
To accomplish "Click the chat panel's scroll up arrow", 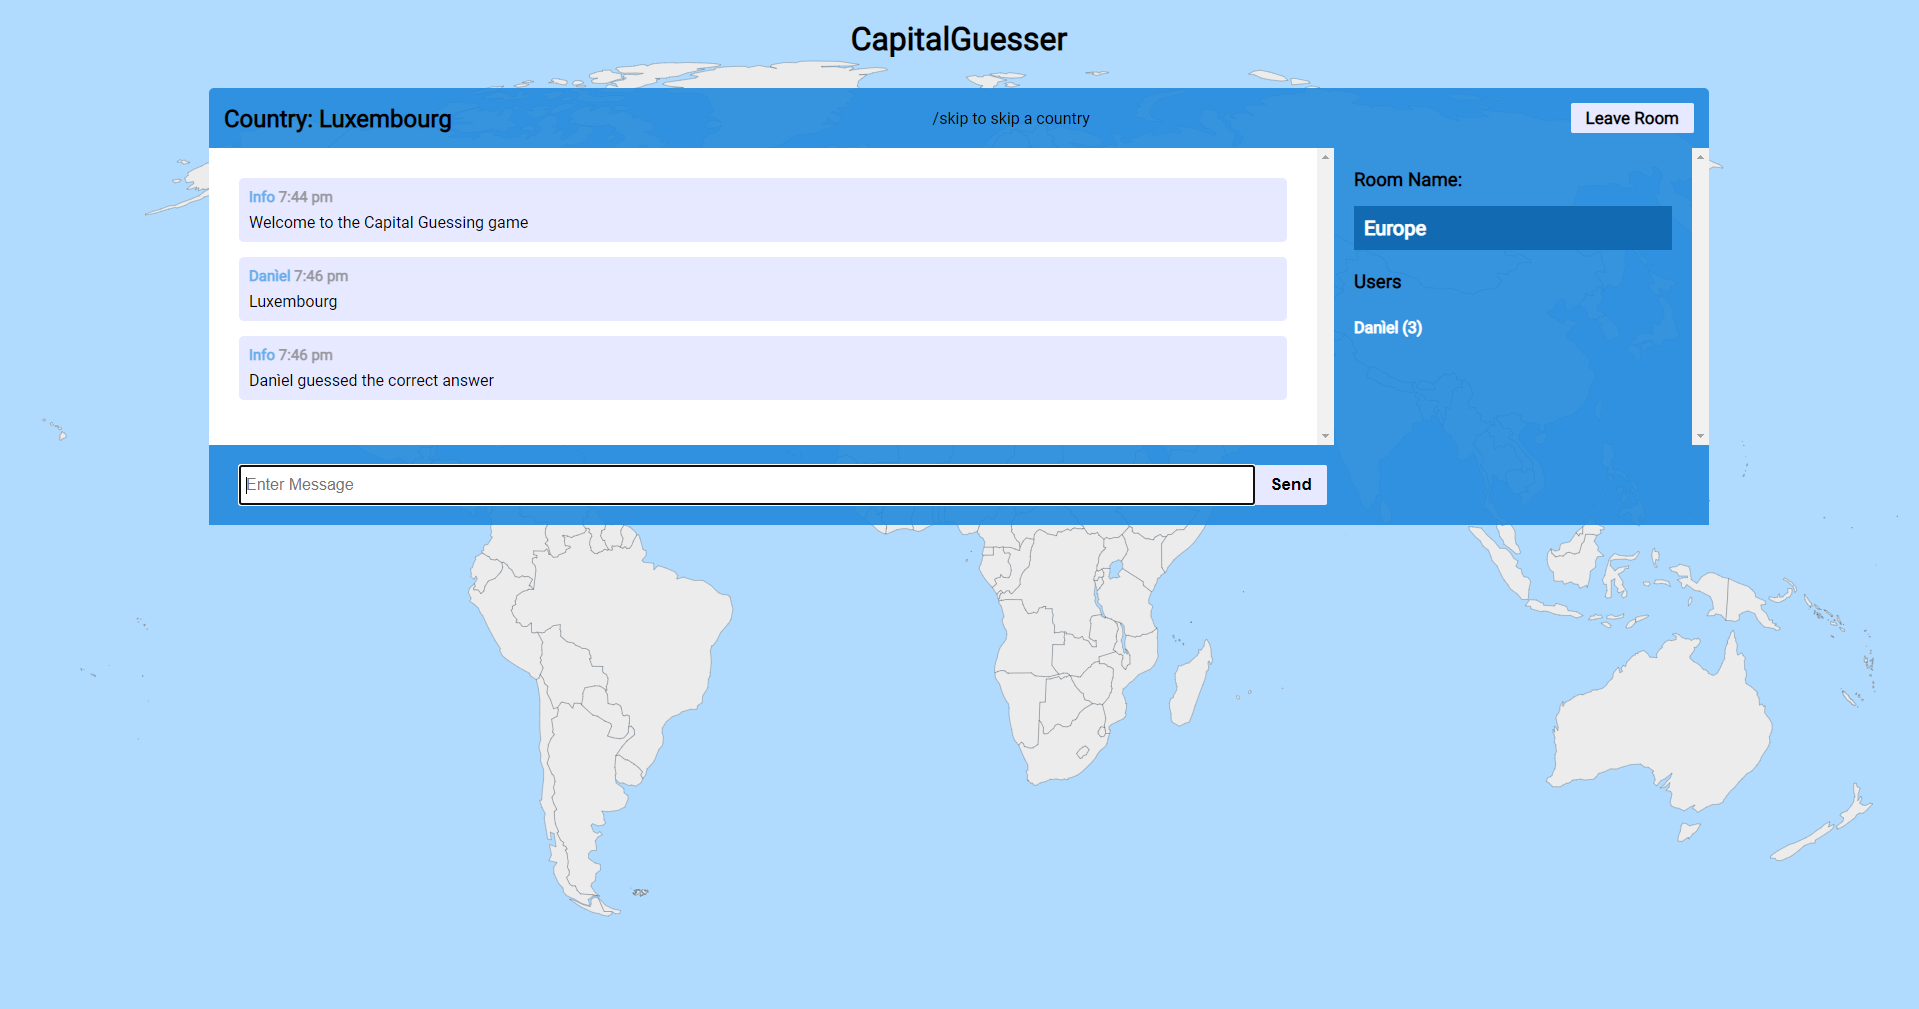I will click(x=1325, y=157).
